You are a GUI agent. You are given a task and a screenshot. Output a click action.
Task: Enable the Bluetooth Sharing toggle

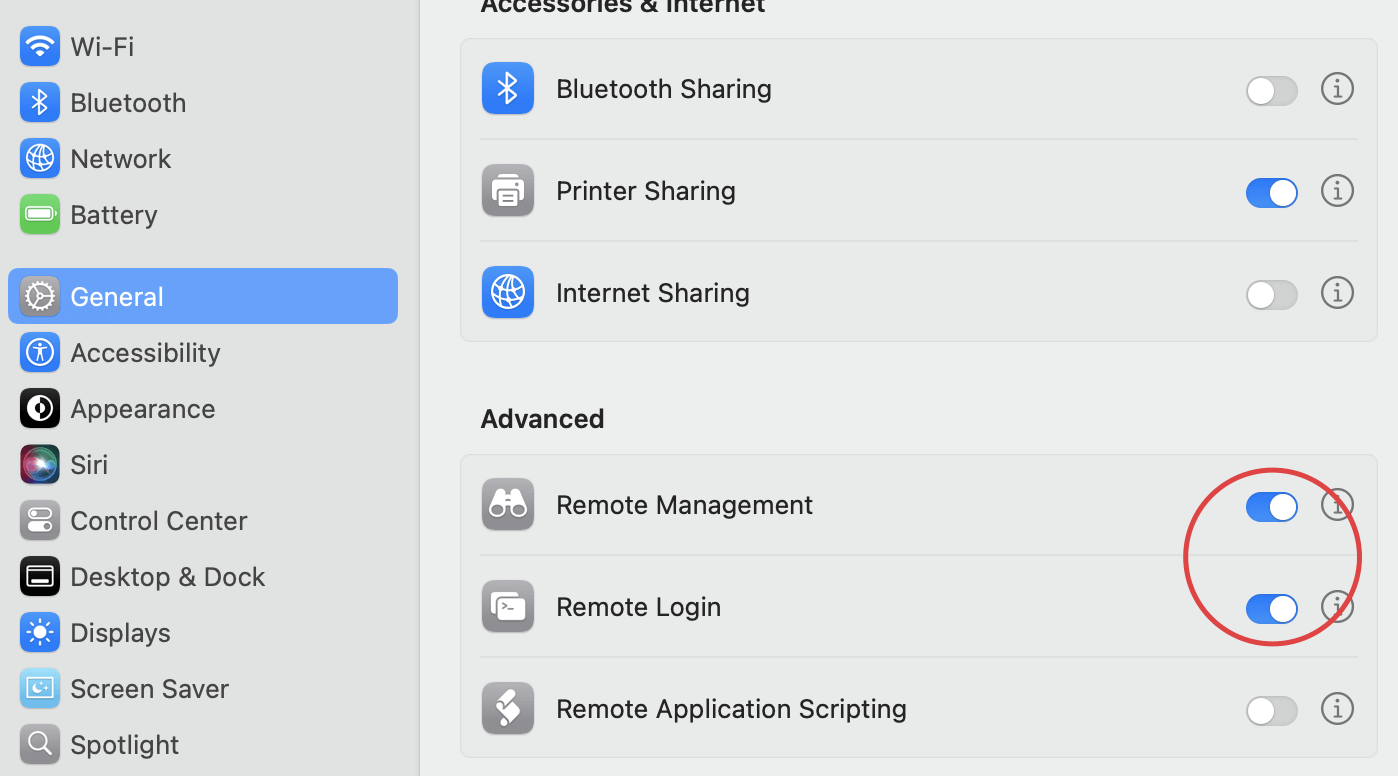[1271, 91]
